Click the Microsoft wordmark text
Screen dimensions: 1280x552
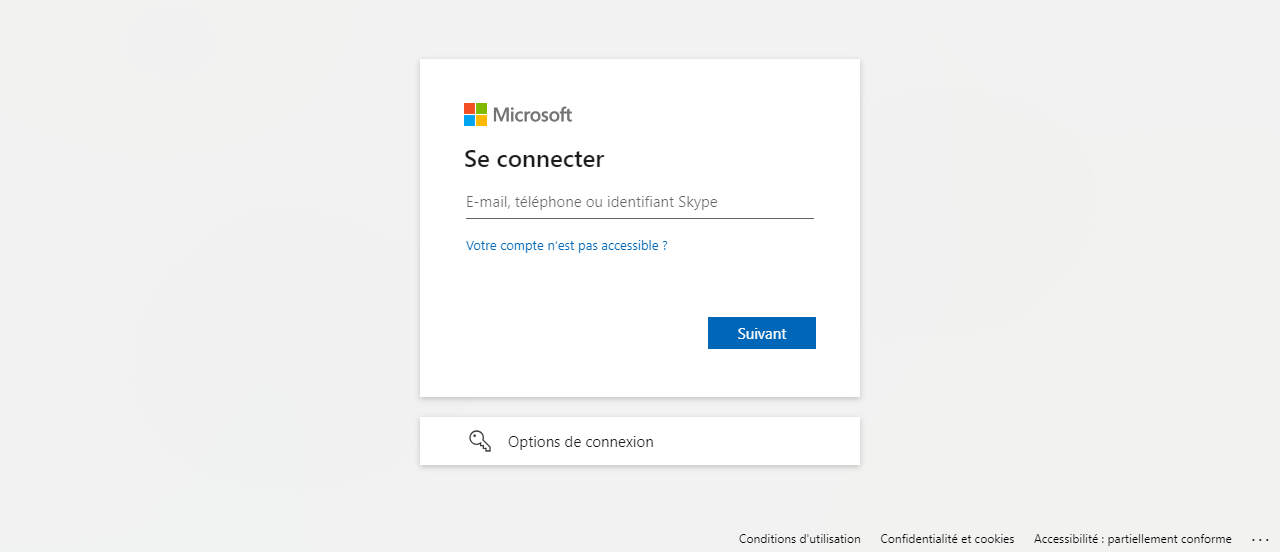coord(532,115)
